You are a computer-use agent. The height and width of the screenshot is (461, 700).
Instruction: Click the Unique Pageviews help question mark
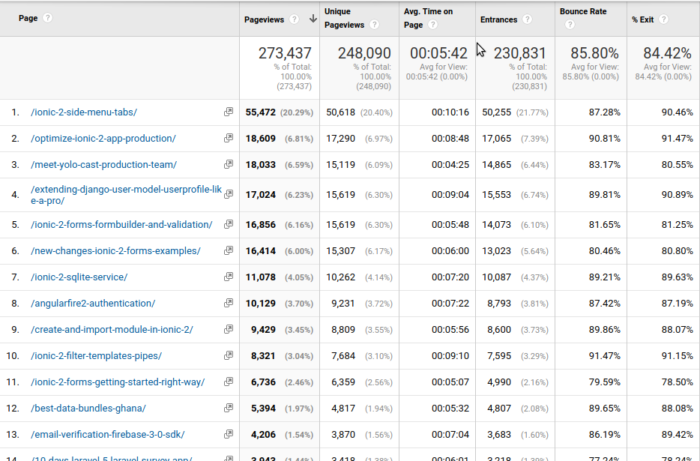374,25
